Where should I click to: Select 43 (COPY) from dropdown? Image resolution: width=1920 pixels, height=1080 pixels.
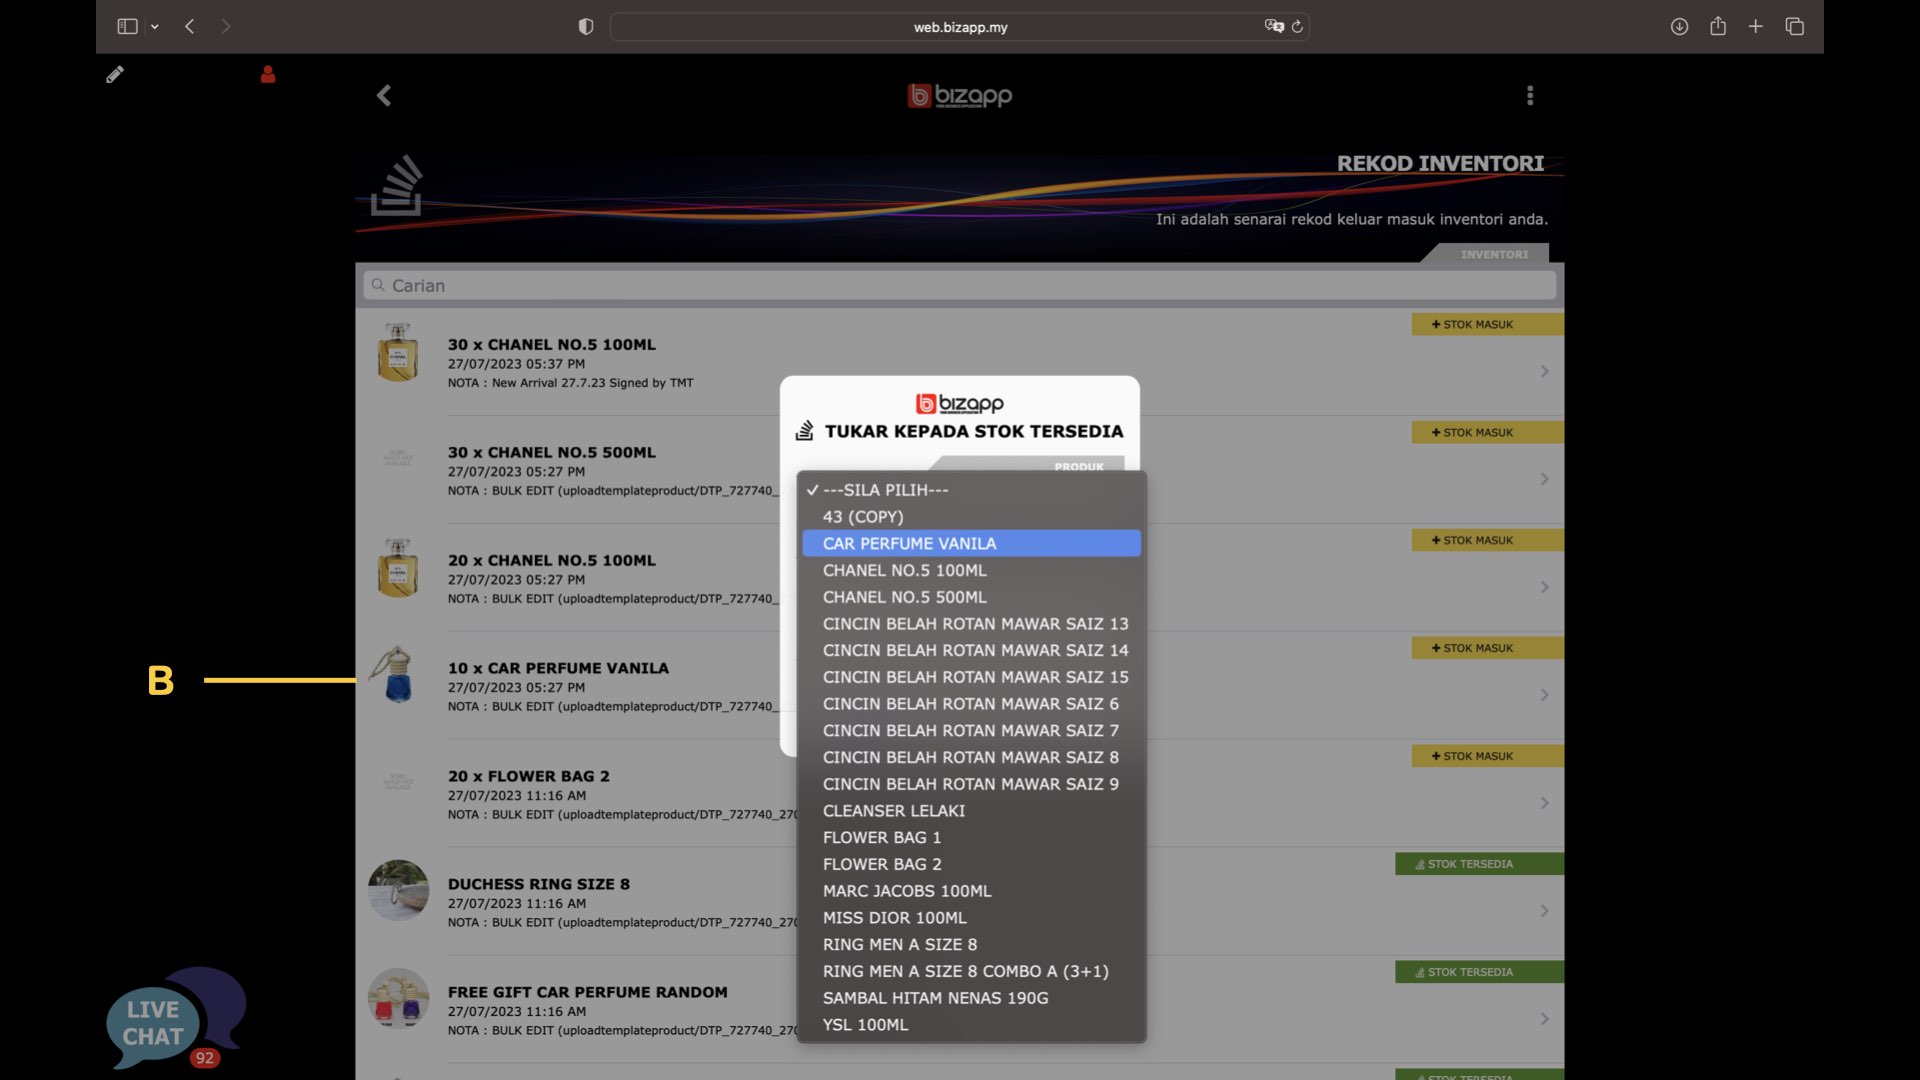971,517
